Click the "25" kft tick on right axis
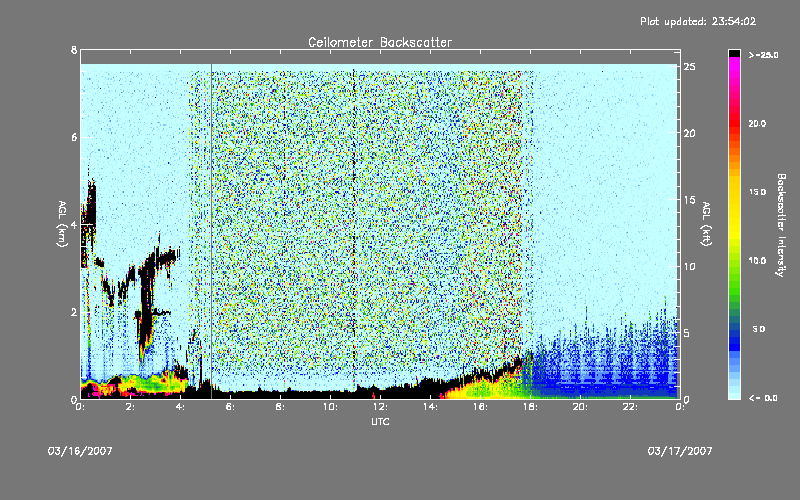The image size is (800, 500). click(689, 67)
